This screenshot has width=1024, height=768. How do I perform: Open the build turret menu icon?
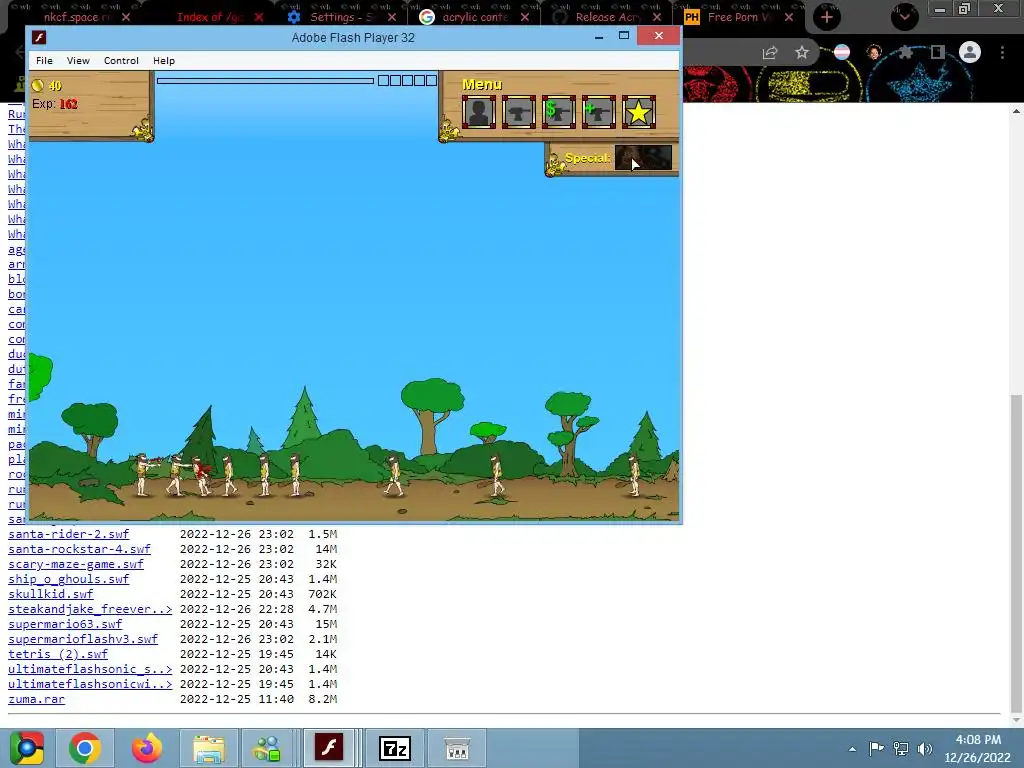tap(519, 112)
